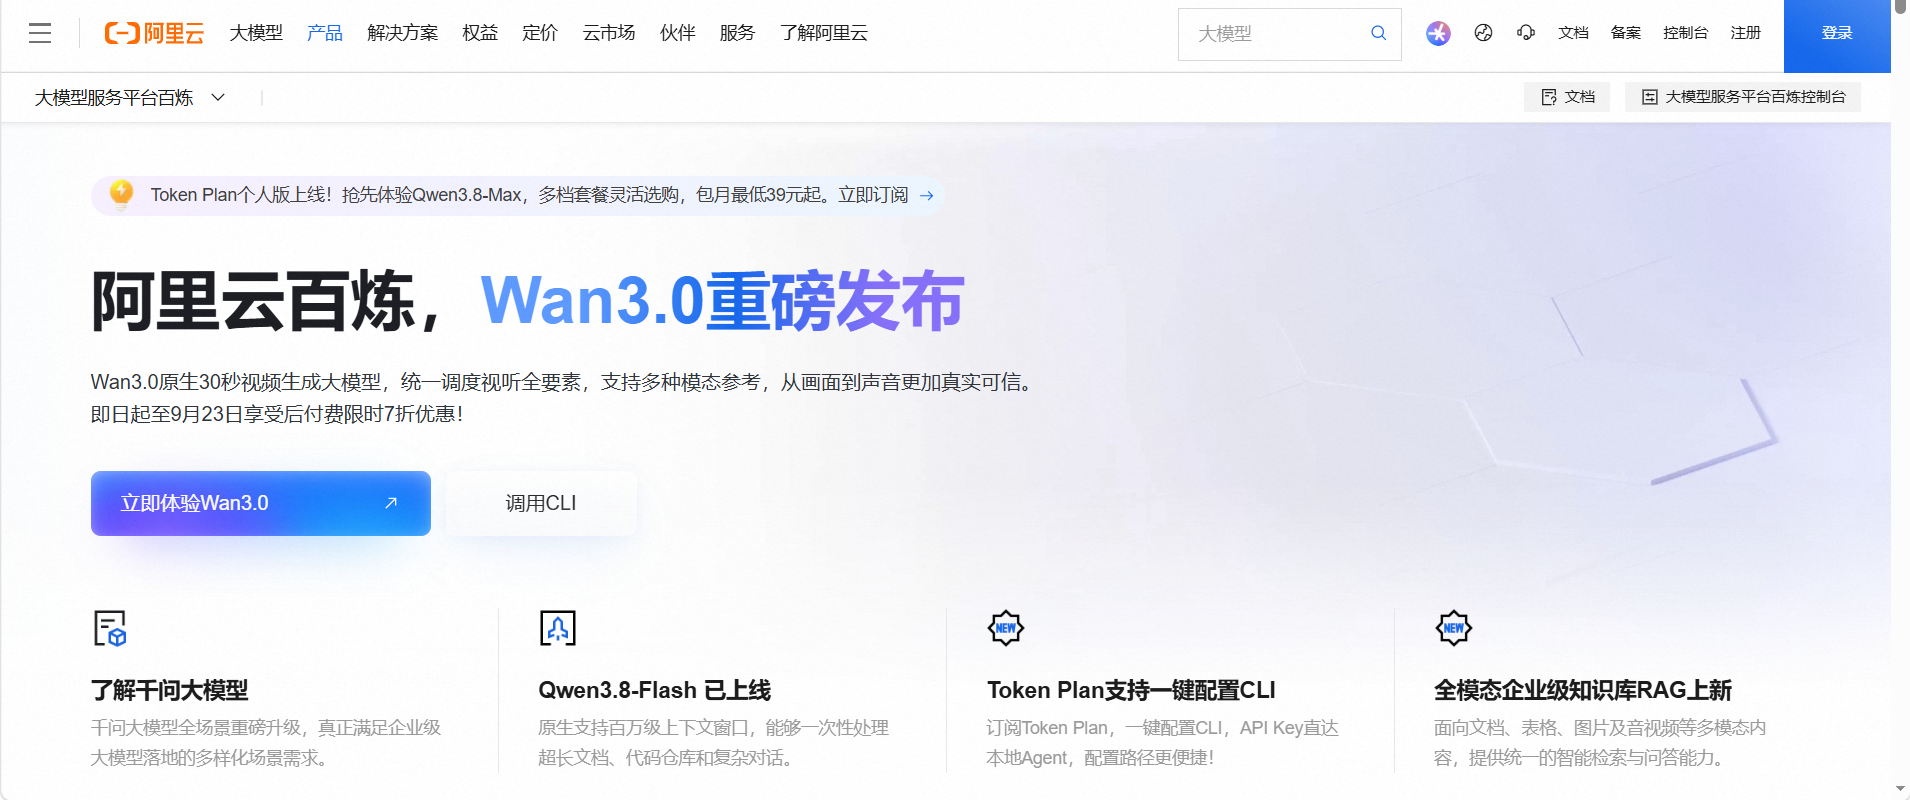Viewport: 1910px width, 800px height.
Task: Click the vertical scrollbar thumb
Action: [x=1900, y=8]
